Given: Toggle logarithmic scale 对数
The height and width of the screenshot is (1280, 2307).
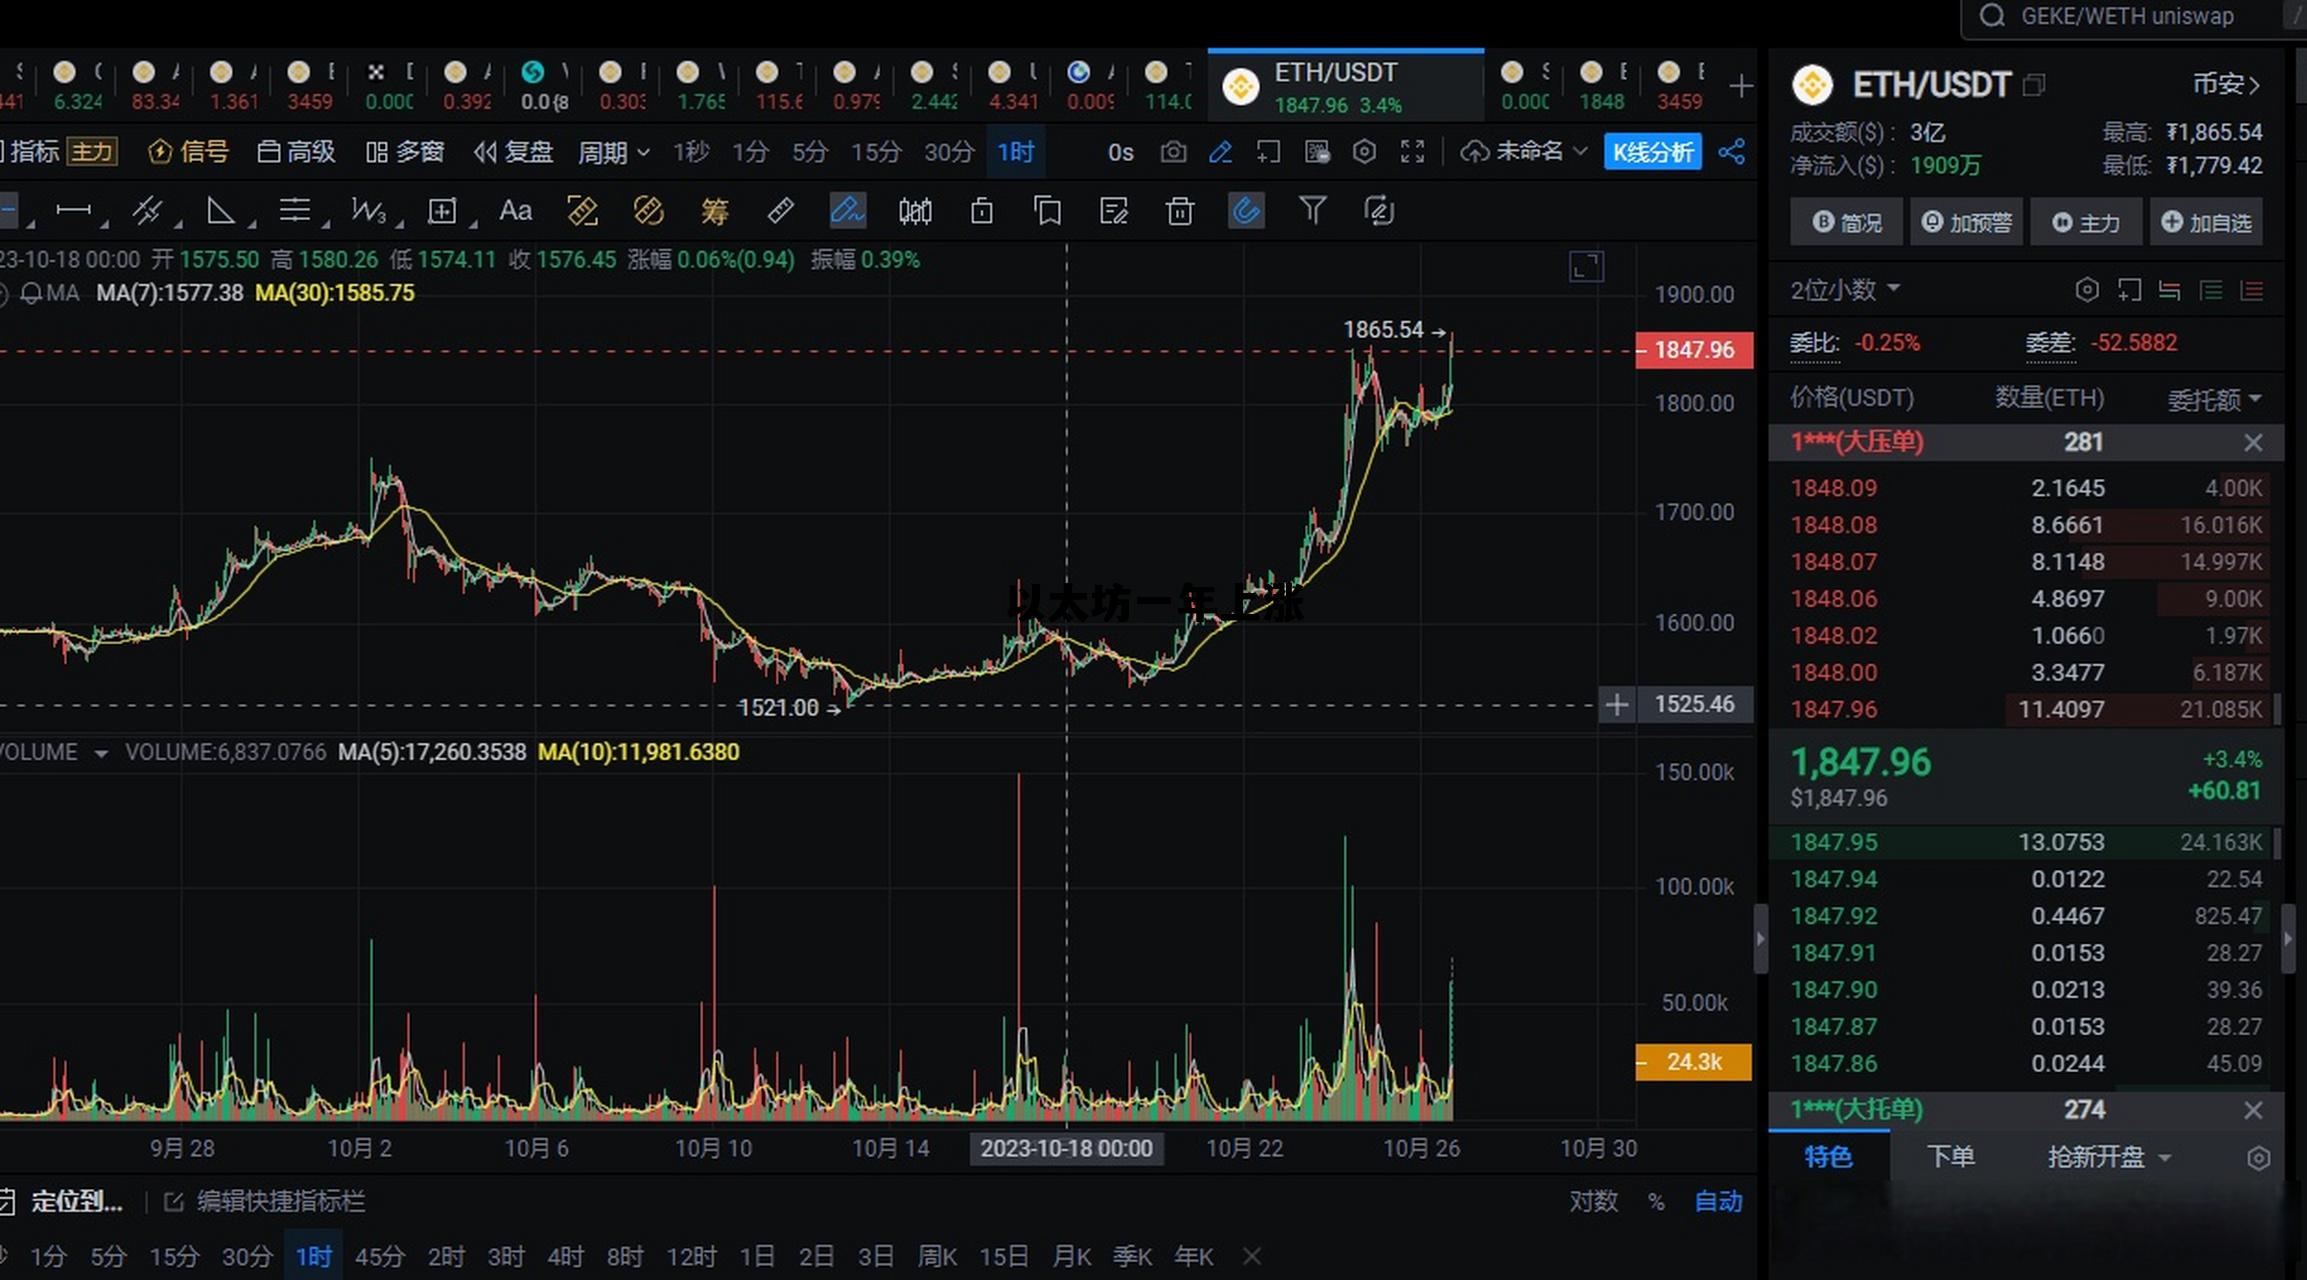Looking at the screenshot, I should tap(1592, 1201).
